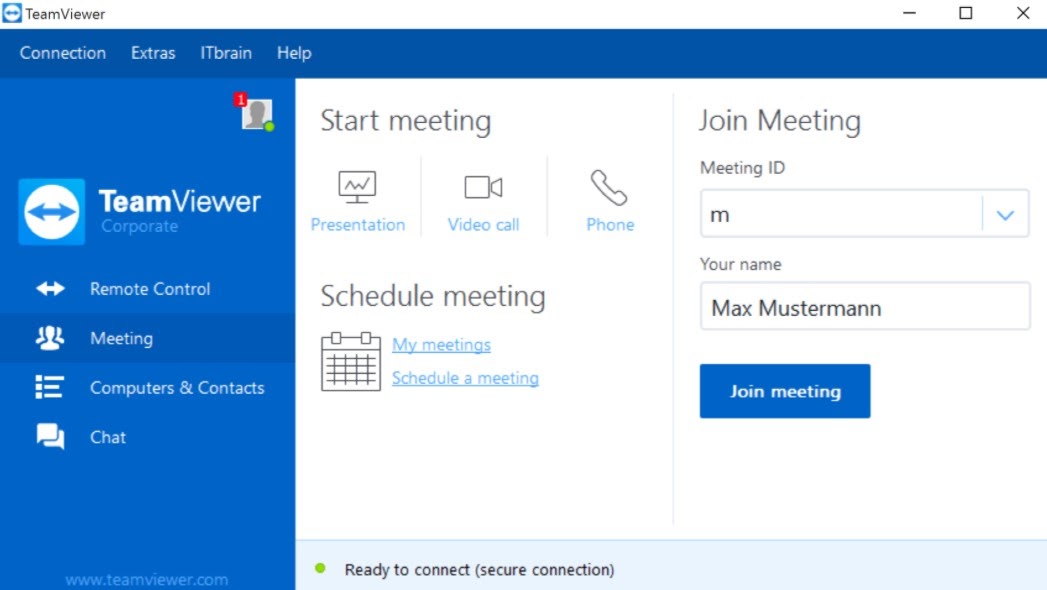Click the TeamViewer logo icon in sidebar

[52, 212]
